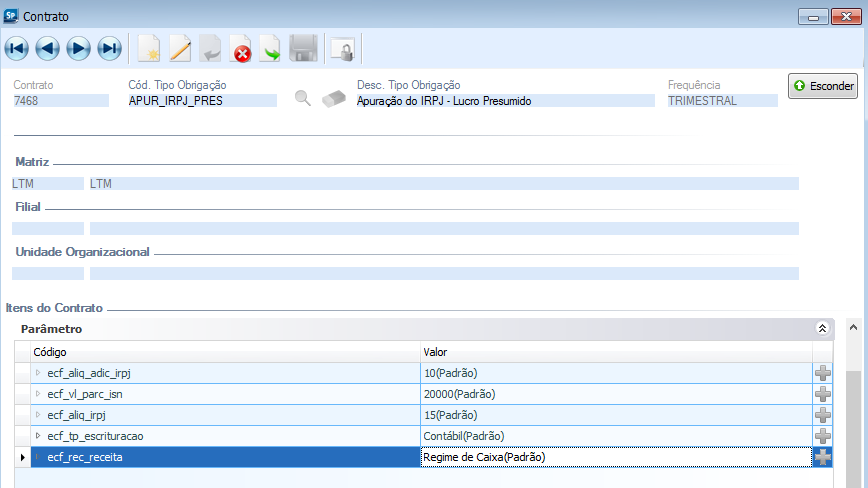Image resolution: width=868 pixels, height=488 pixels.
Task: Jump to the last record
Action: [109, 48]
